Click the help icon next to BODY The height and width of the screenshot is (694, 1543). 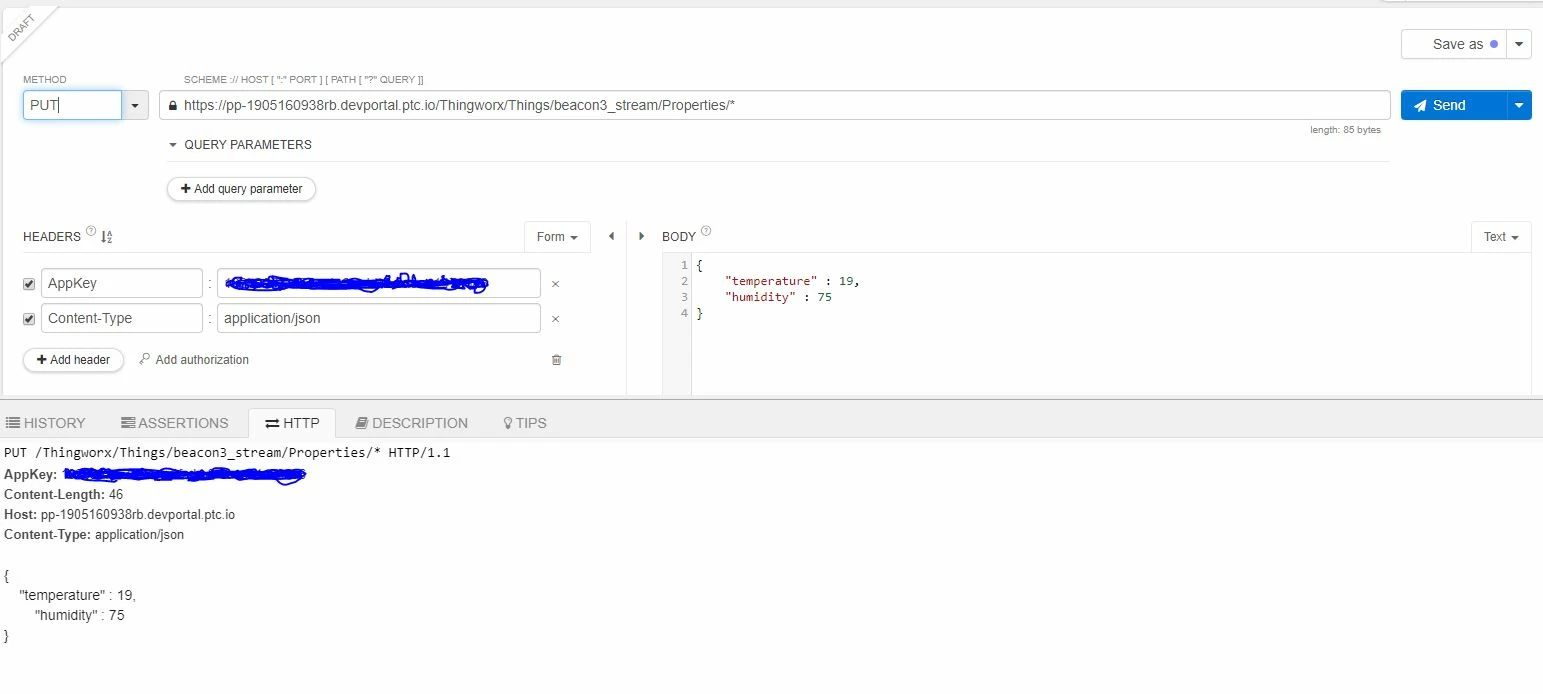(706, 232)
